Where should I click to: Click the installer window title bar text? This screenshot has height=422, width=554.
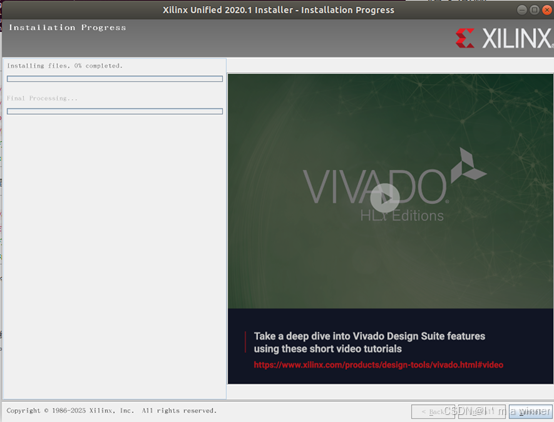[x=278, y=10]
